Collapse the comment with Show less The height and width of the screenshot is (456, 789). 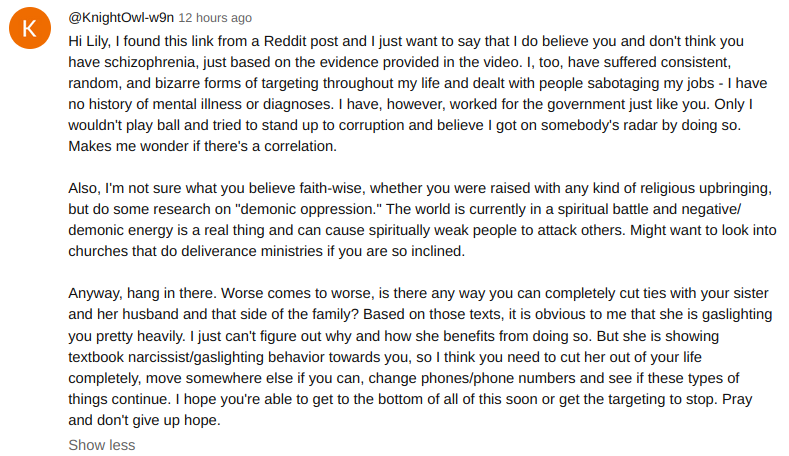101,445
